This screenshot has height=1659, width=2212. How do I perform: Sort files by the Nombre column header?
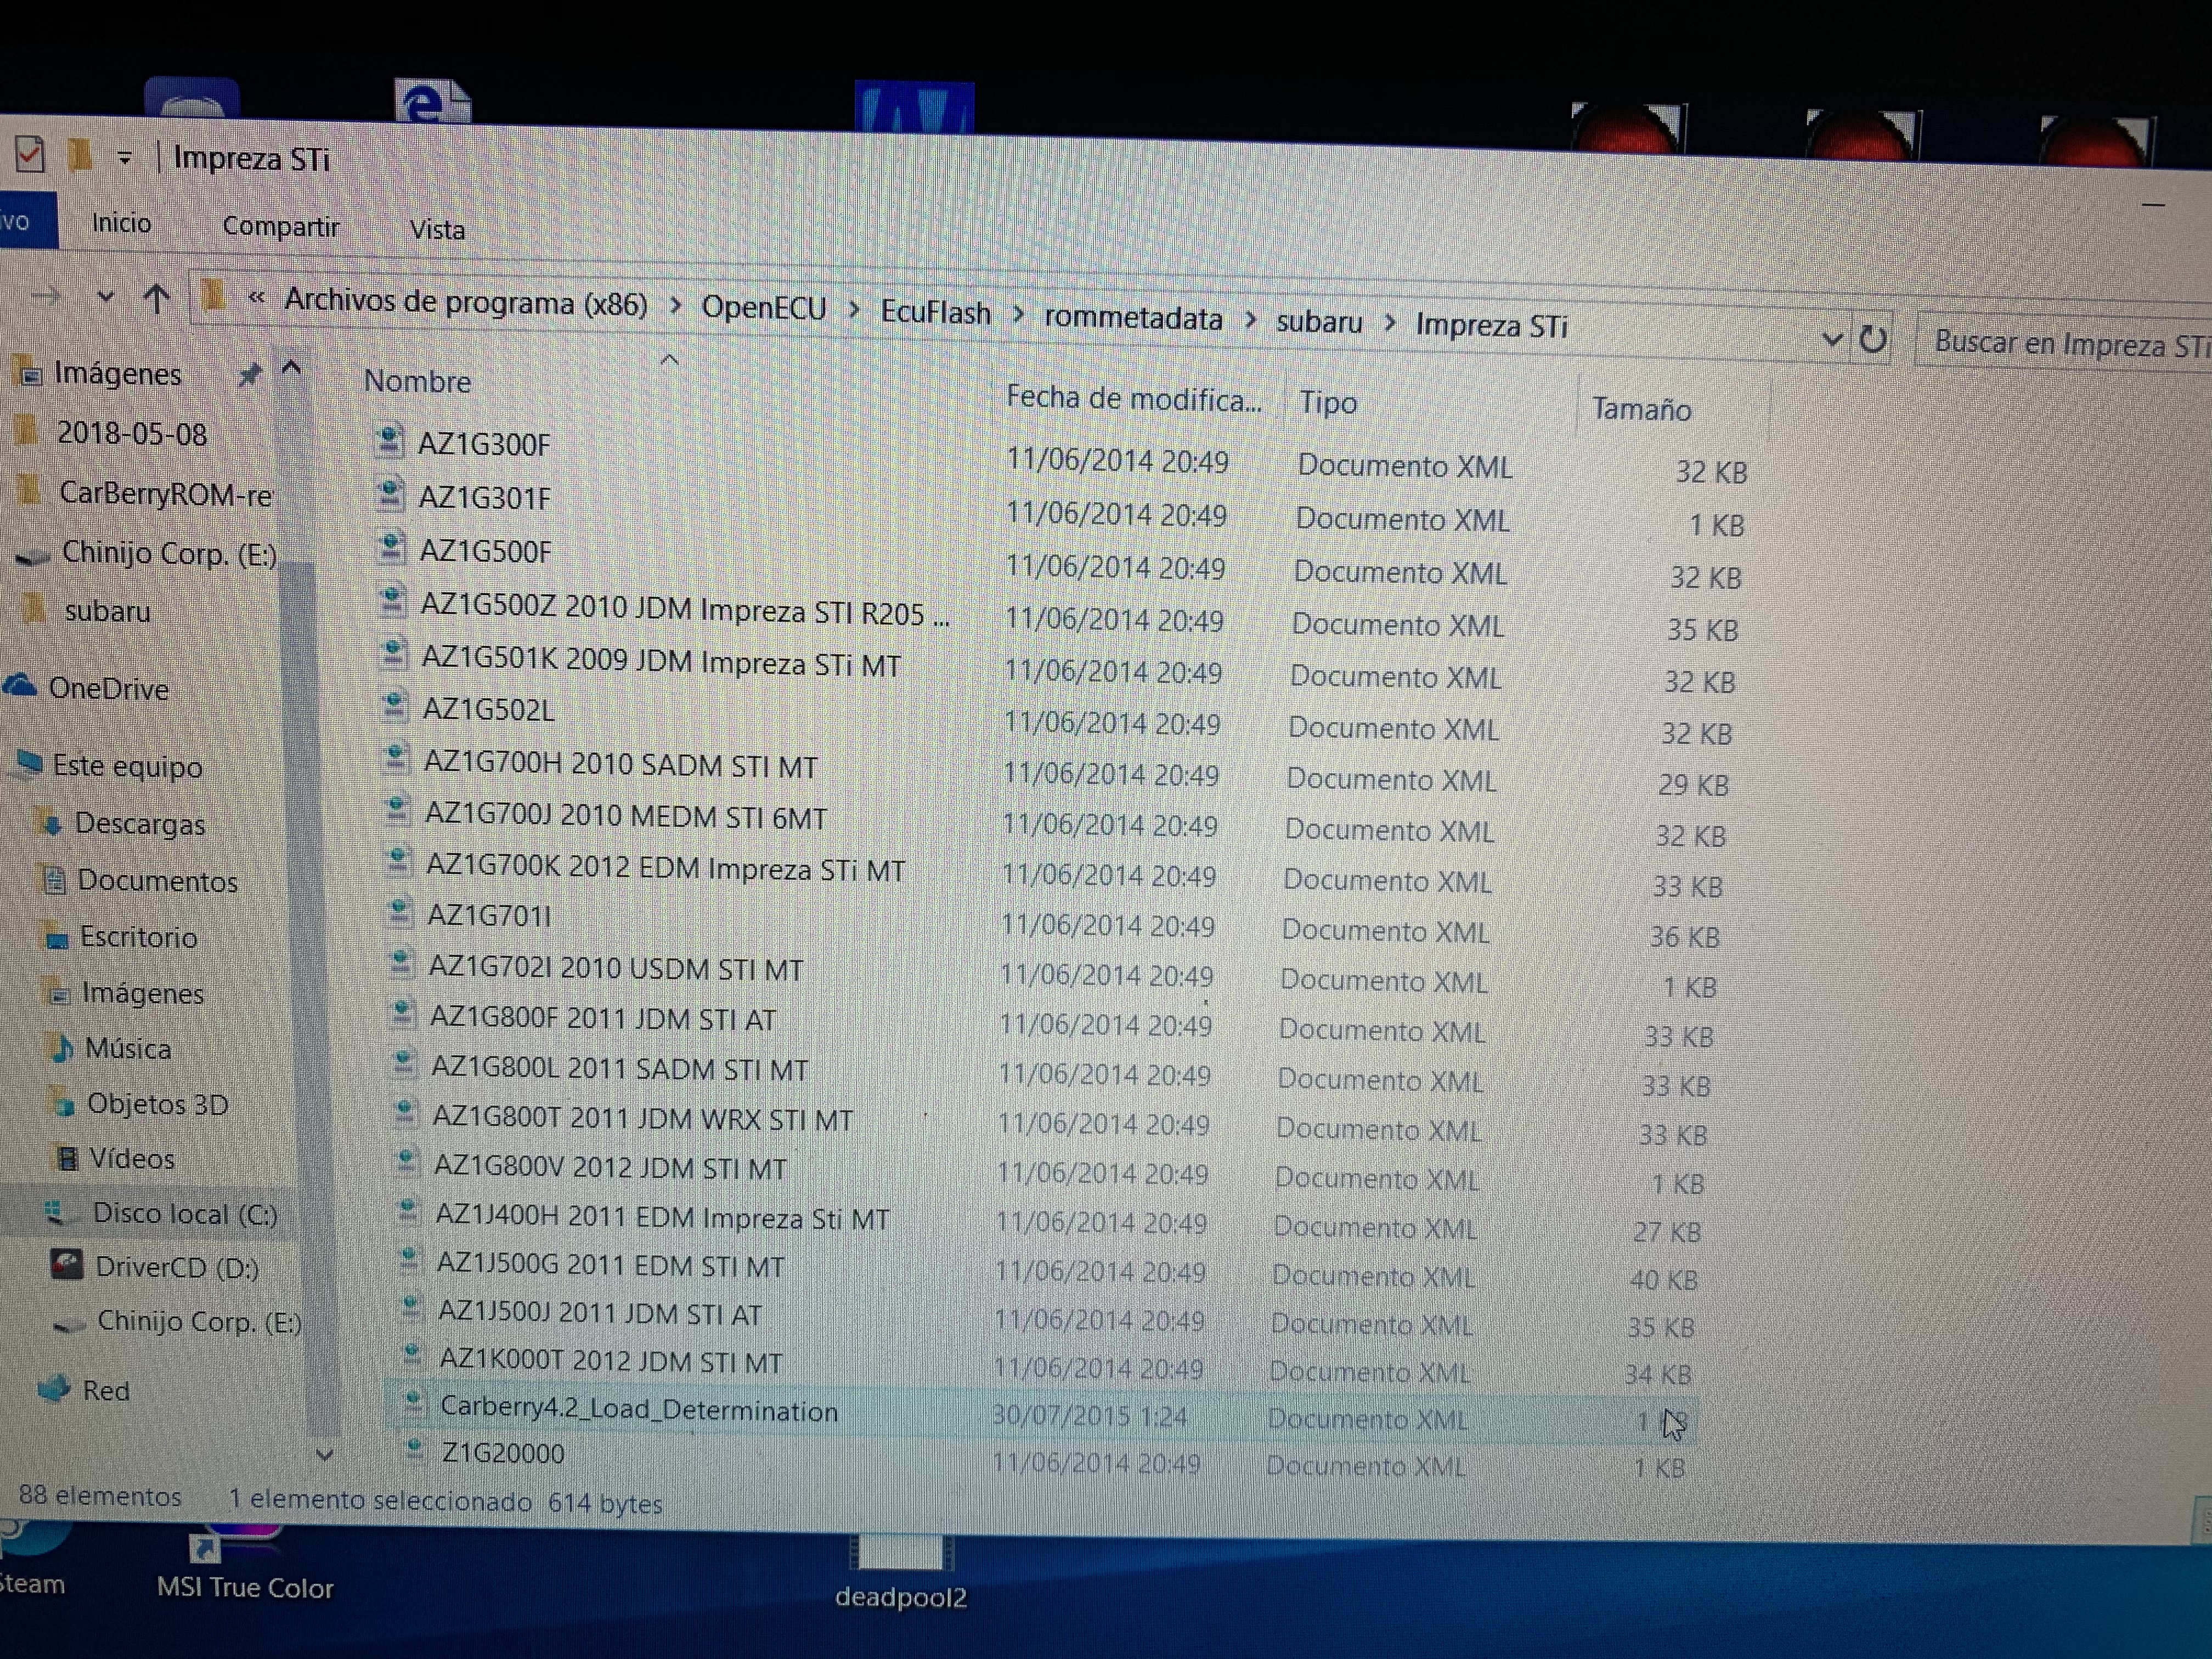click(418, 381)
